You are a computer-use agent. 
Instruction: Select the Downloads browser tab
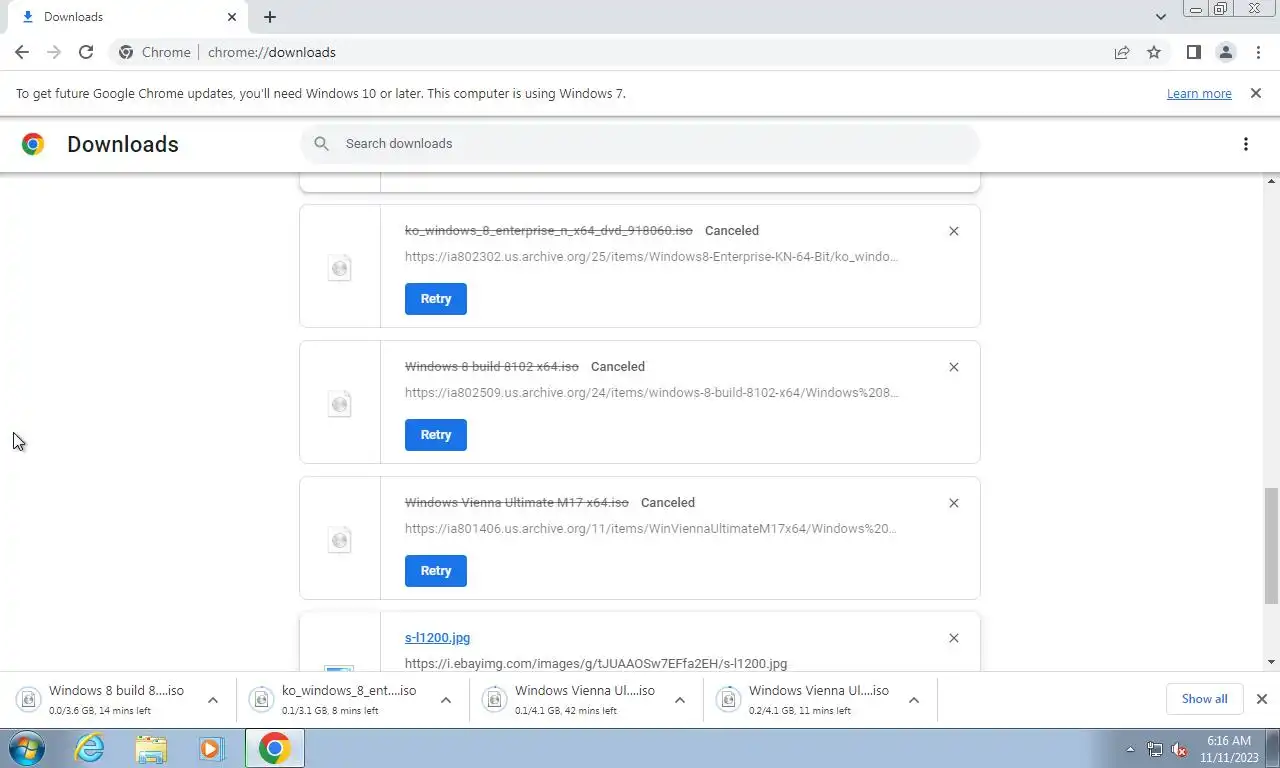click(126, 17)
